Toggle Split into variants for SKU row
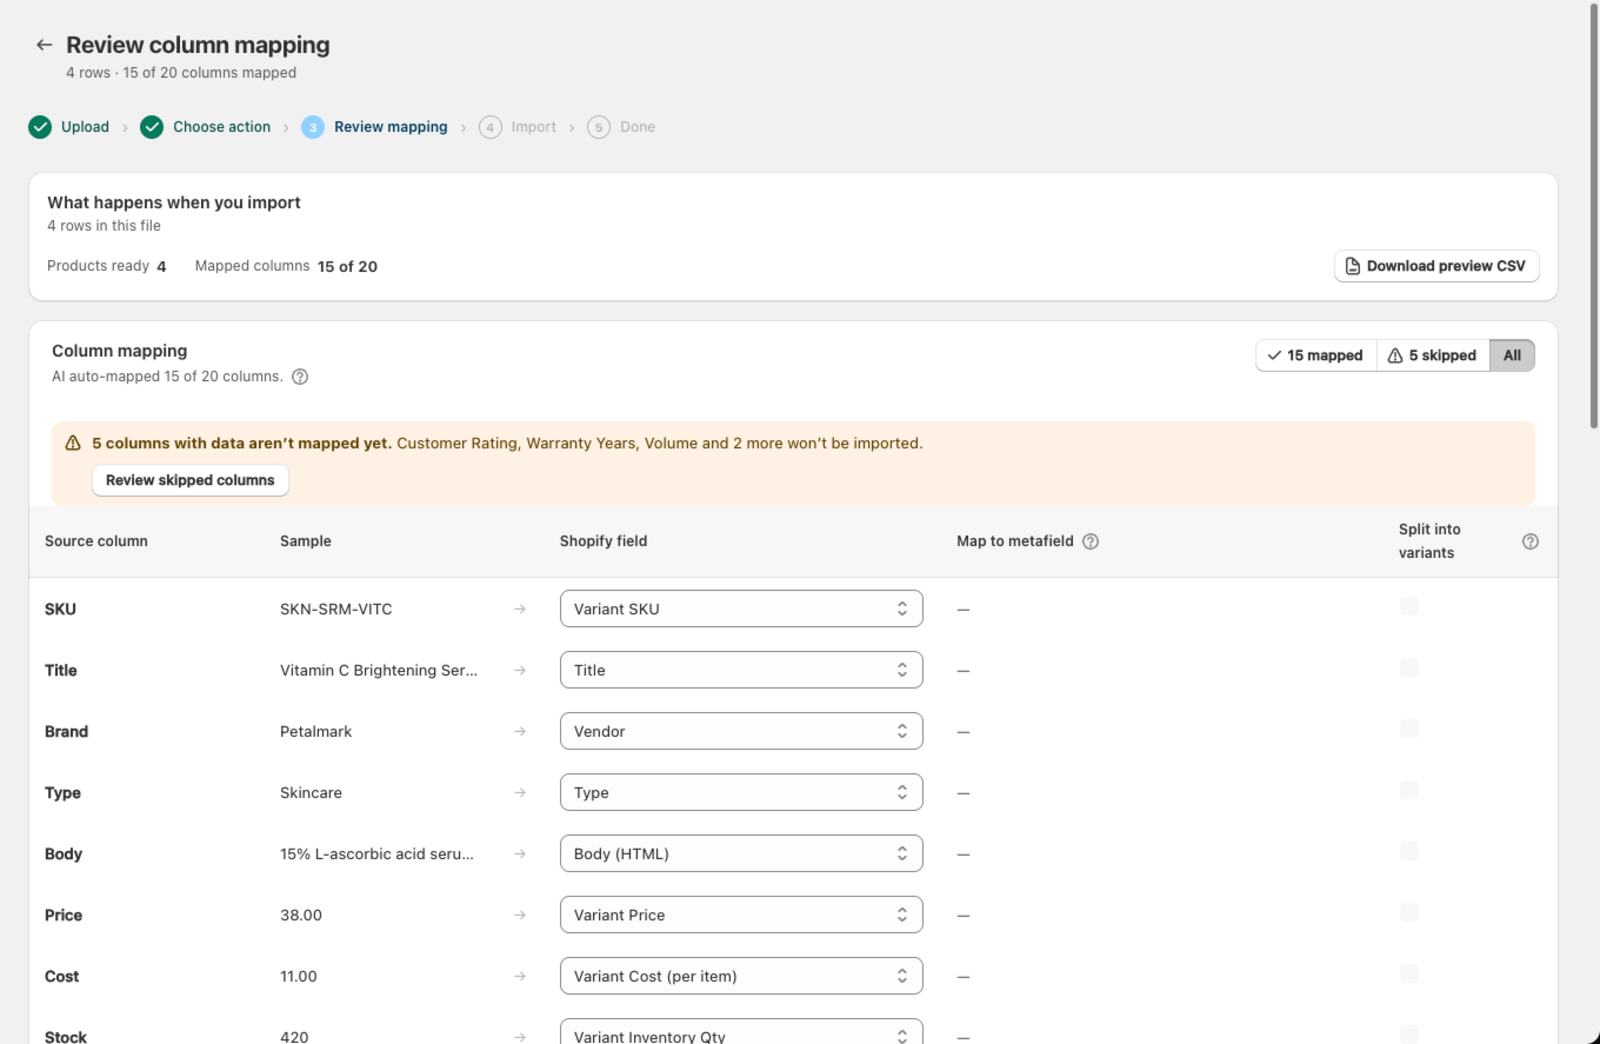The width and height of the screenshot is (1600, 1044). tap(1409, 606)
